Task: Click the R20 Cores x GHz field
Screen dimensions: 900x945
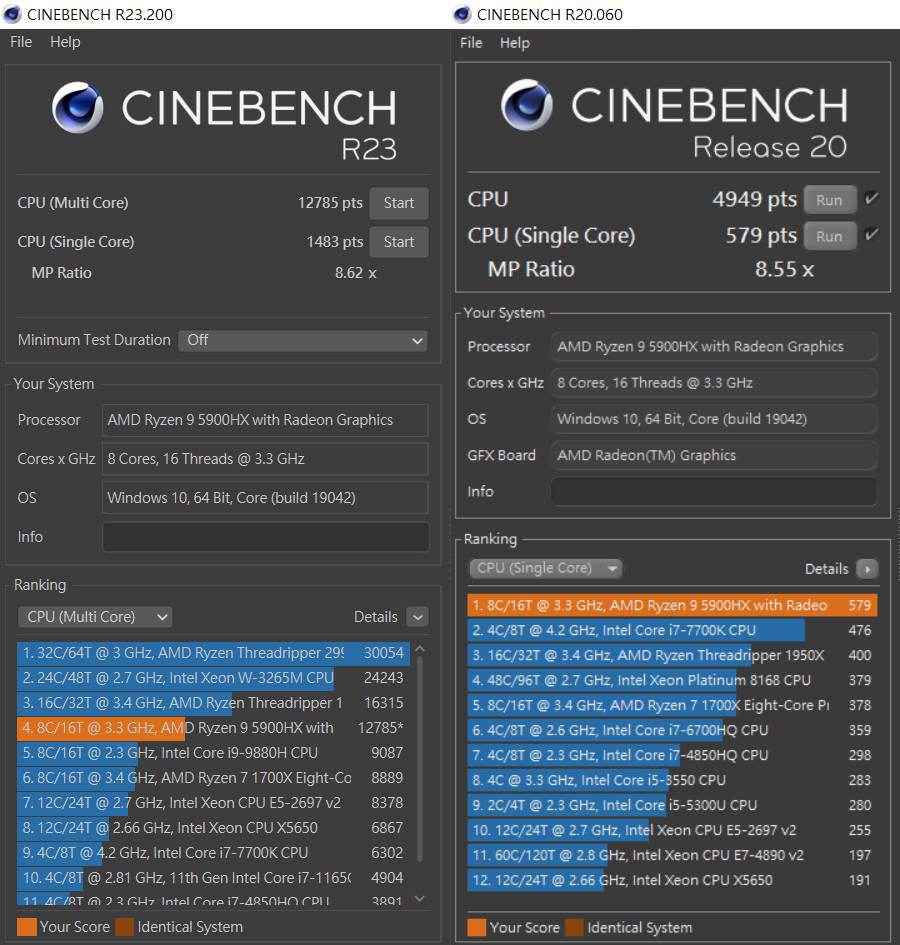Action: [x=714, y=383]
